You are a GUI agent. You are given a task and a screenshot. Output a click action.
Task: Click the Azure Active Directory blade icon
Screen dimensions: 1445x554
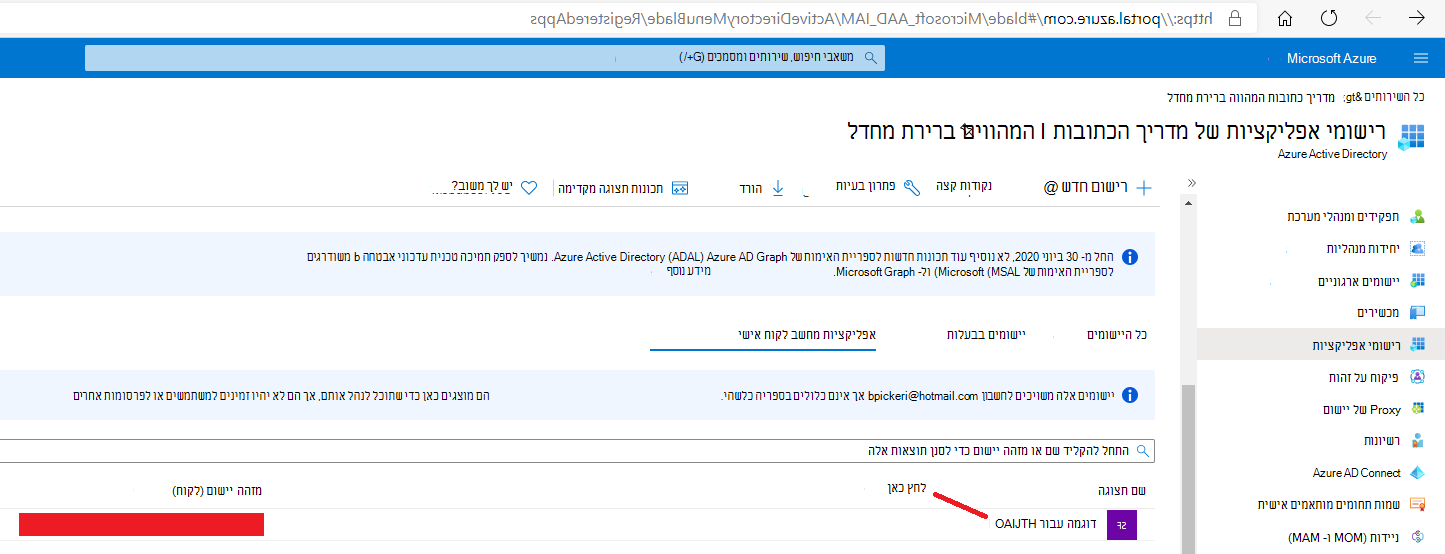[x=1412, y=138]
